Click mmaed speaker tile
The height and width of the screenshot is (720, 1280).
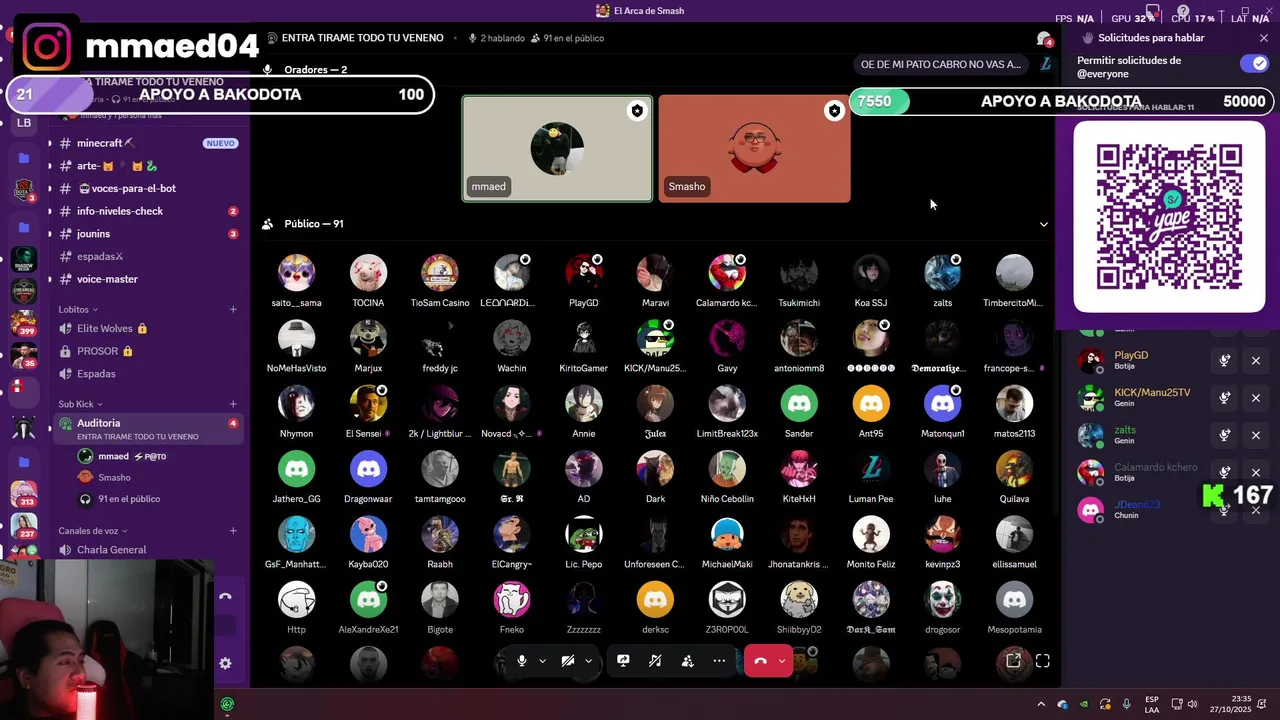click(x=557, y=149)
